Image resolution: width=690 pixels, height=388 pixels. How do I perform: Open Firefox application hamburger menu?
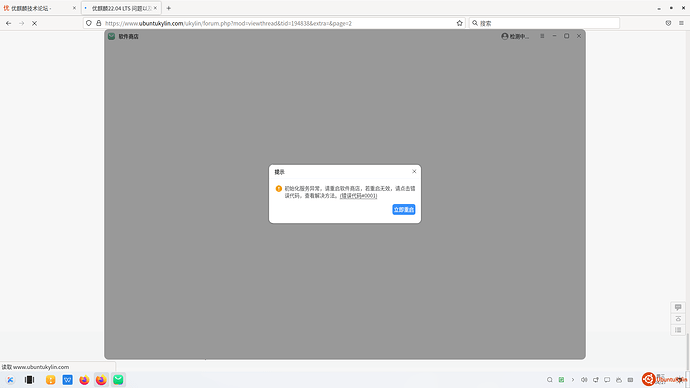coord(681,23)
